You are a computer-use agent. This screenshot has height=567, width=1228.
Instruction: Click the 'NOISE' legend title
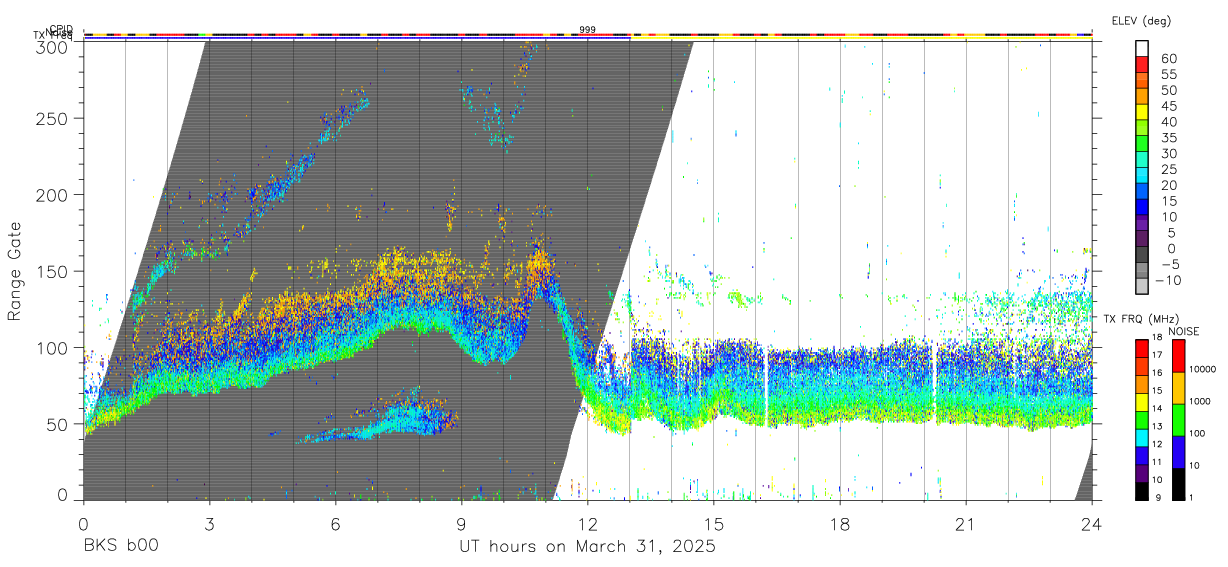[x=1182, y=331]
